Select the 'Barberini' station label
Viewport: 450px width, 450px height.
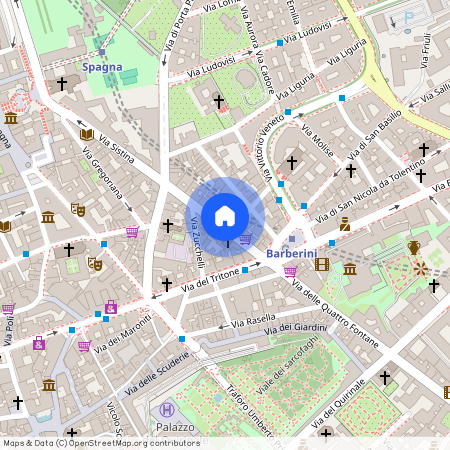tap(292, 254)
